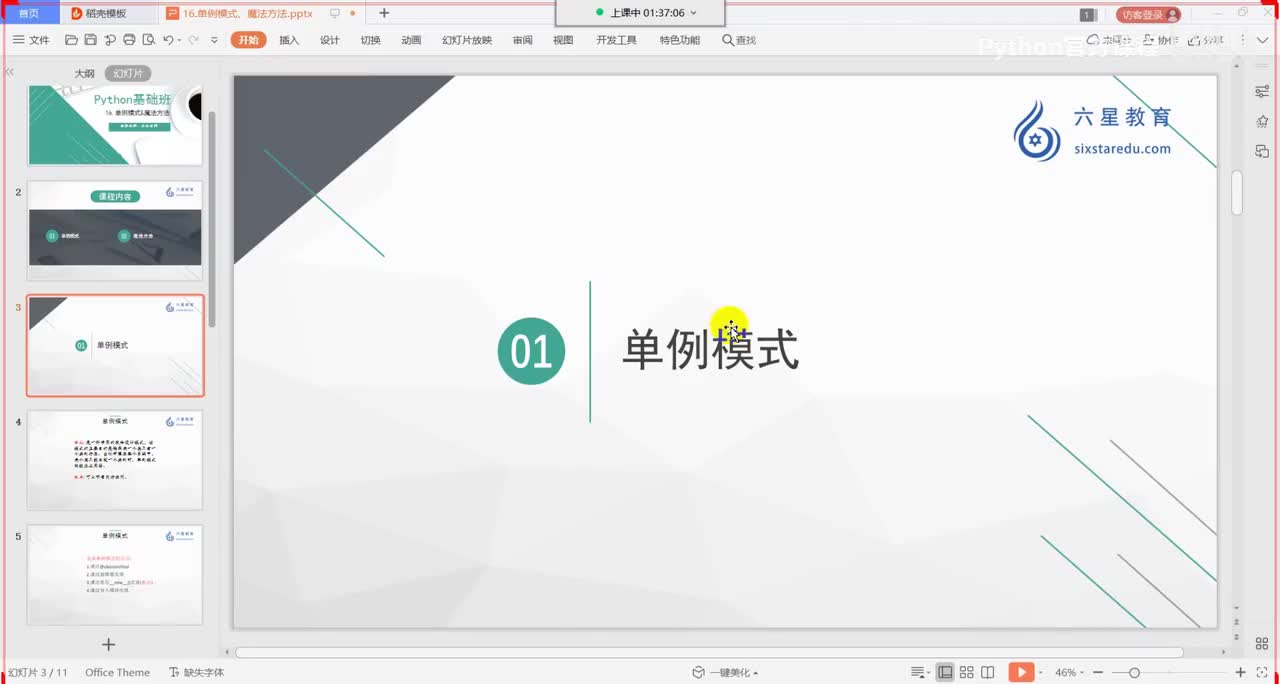Switch to the 大纲 outline view
Screen dimensions: 1280x684
(x=84, y=74)
